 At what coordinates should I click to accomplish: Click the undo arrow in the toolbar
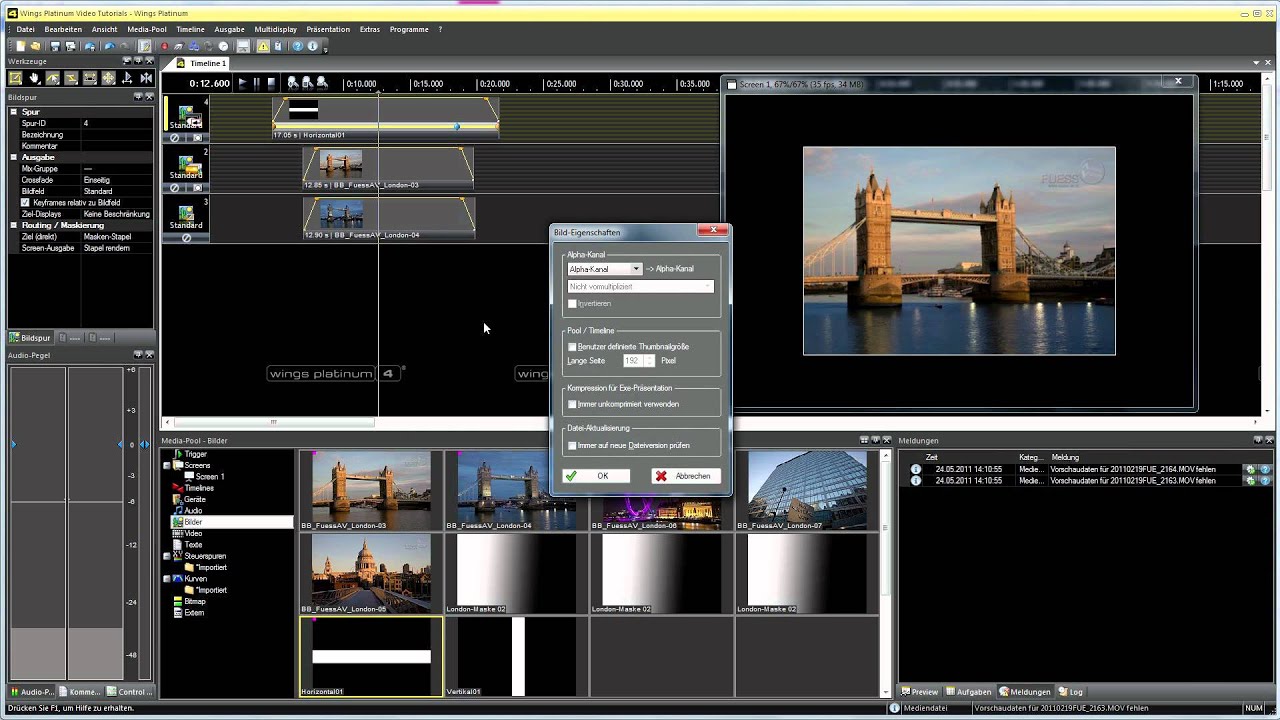(x=109, y=46)
